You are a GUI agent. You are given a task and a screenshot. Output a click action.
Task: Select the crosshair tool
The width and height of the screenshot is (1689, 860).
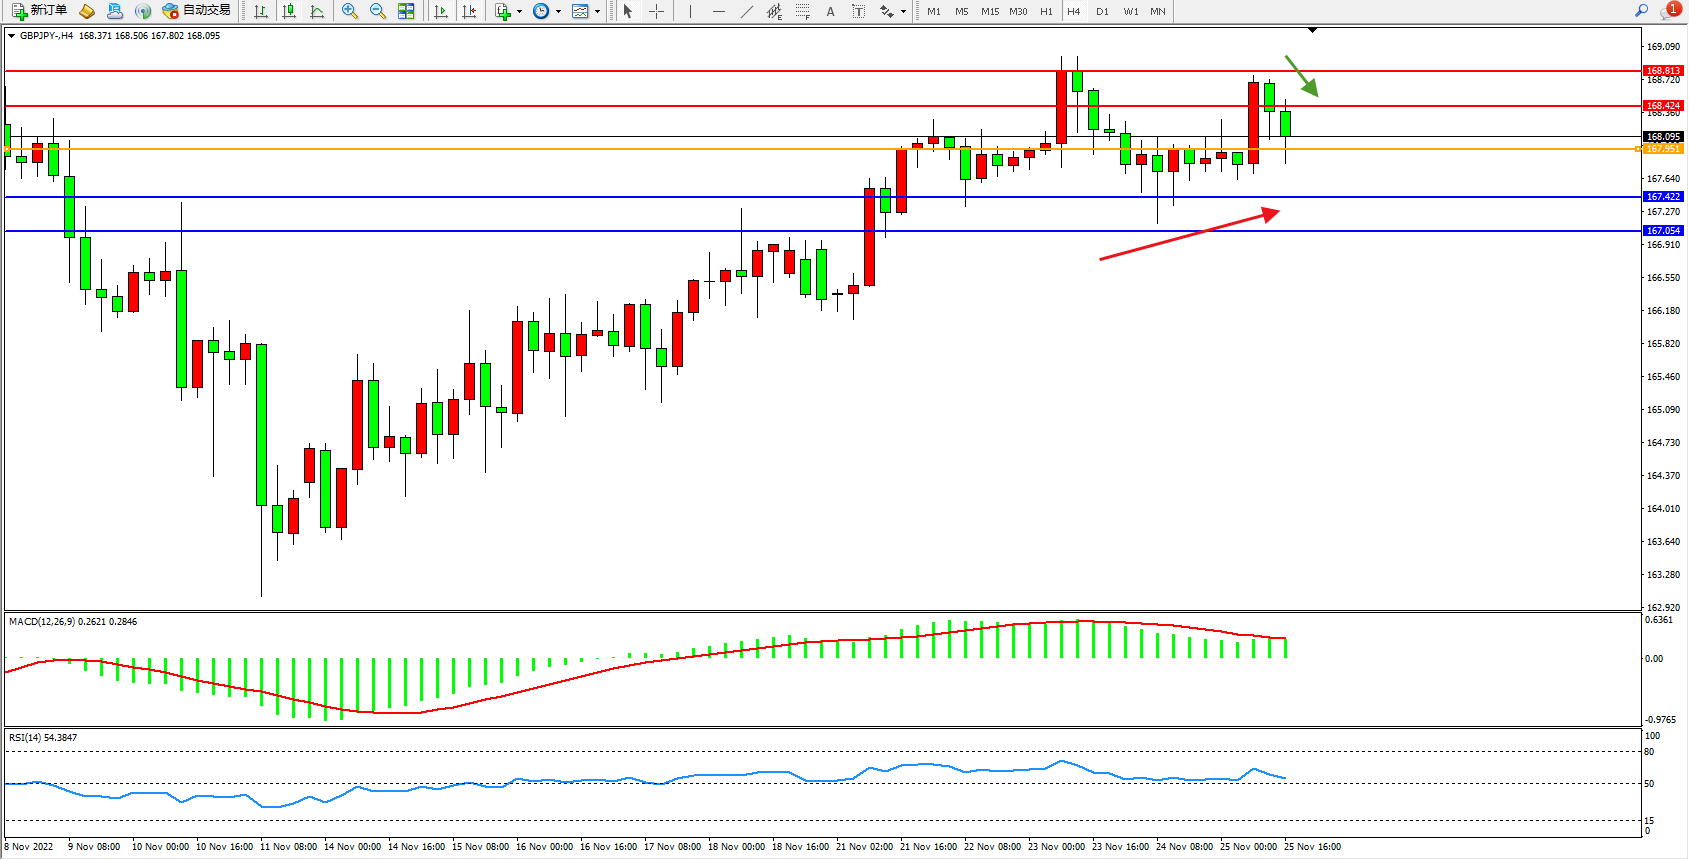657,11
